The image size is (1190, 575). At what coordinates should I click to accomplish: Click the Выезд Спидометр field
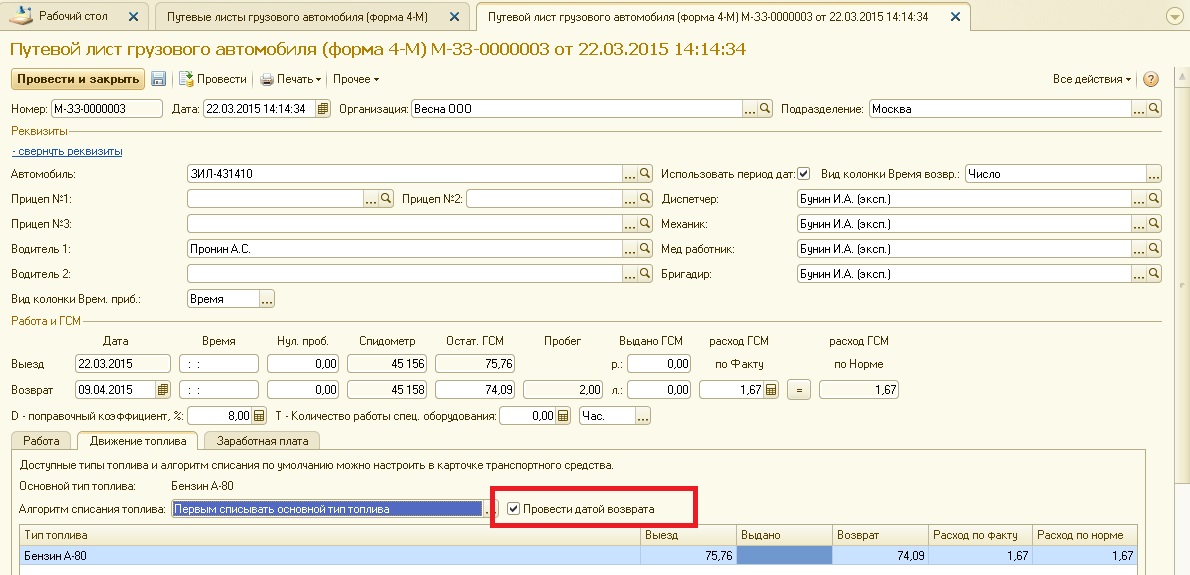pyautogui.click(x=388, y=363)
